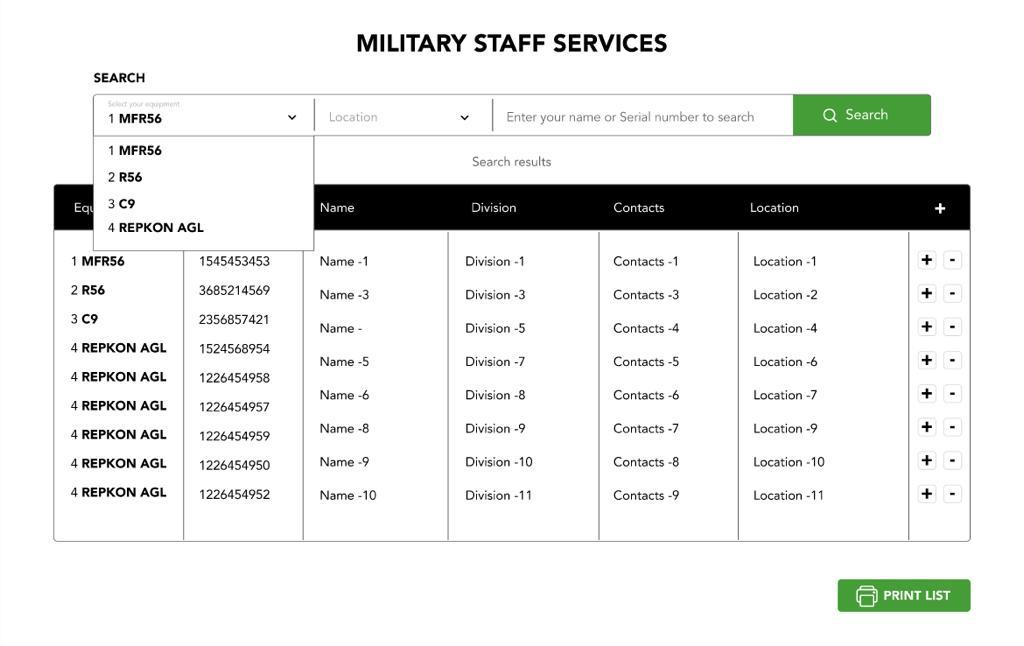Select serial number 1226454950
The height and width of the screenshot is (646, 1024).
234,465
